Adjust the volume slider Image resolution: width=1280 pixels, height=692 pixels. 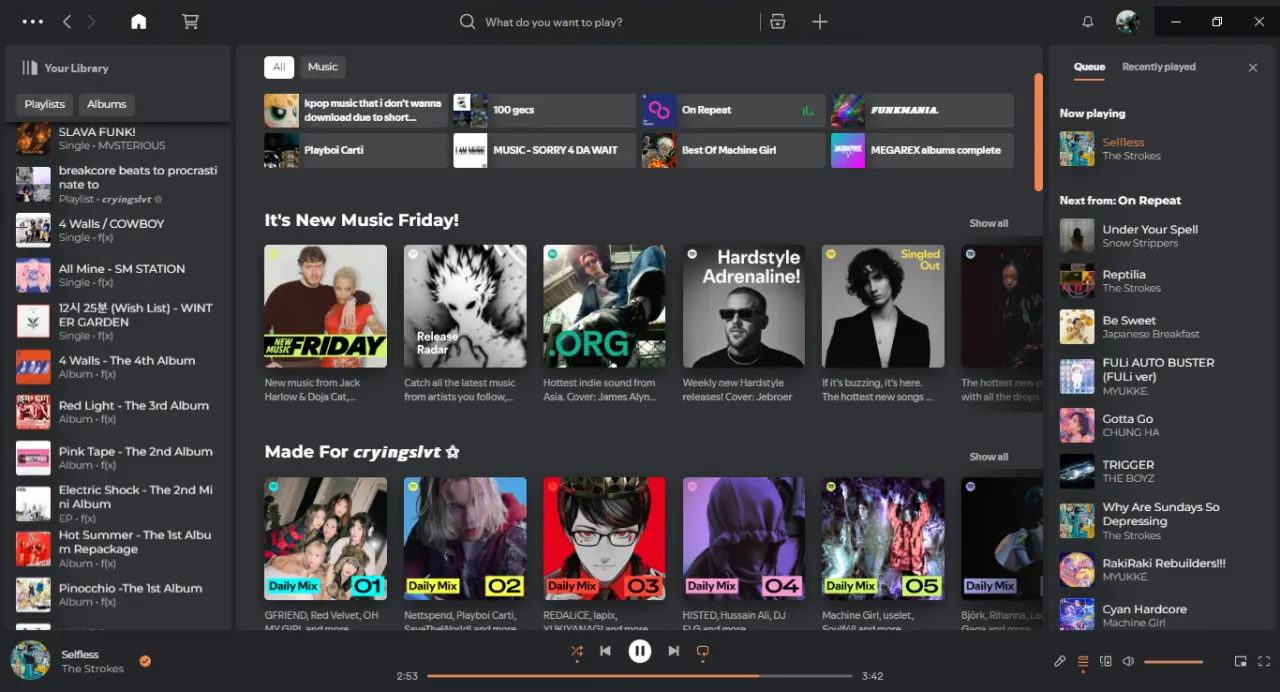[x=1174, y=661]
